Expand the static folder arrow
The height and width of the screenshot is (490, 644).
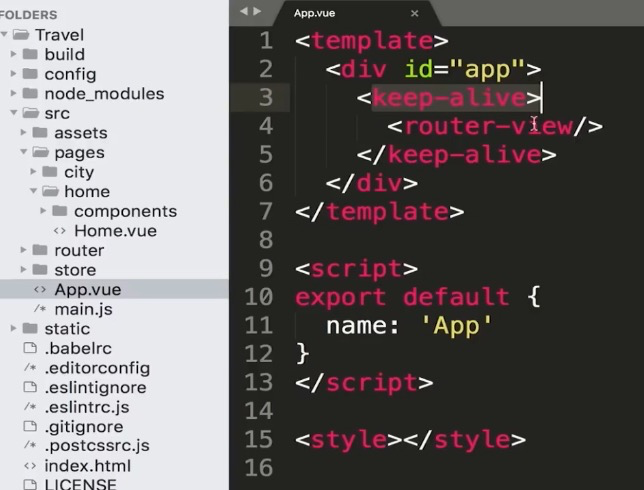[x=14, y=328]
